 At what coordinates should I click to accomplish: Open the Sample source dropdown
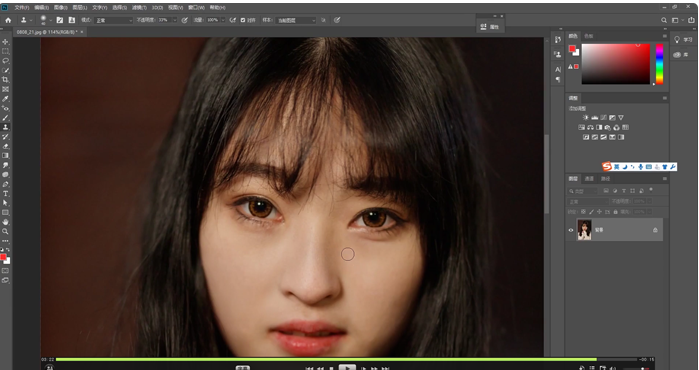point(296,20)
